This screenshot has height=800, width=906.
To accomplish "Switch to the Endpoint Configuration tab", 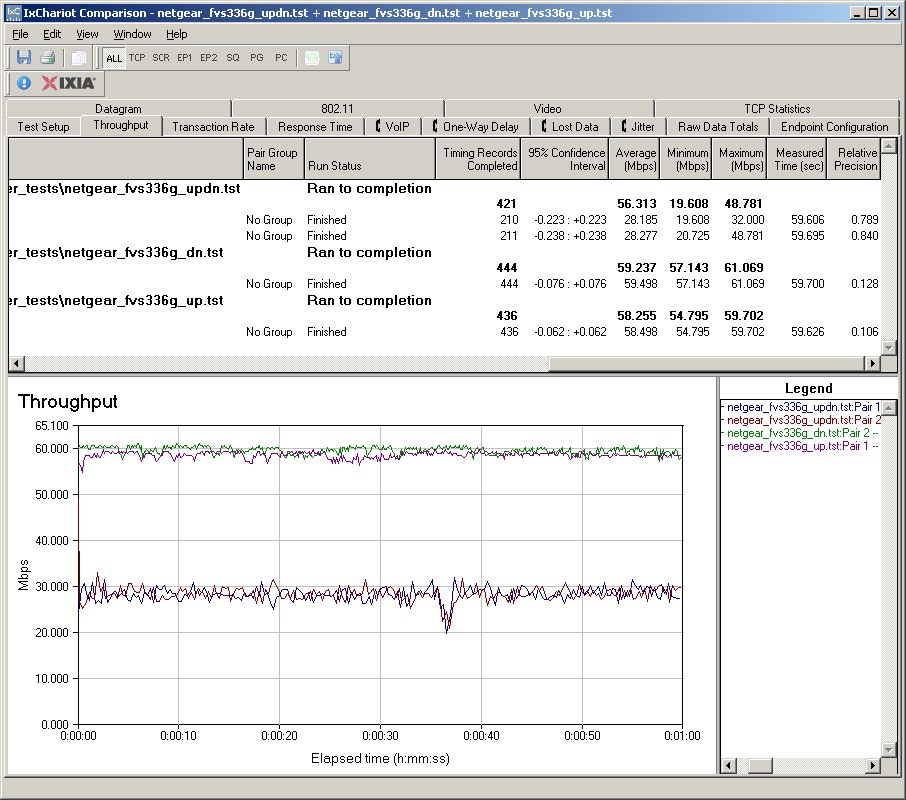I will 834,126.
